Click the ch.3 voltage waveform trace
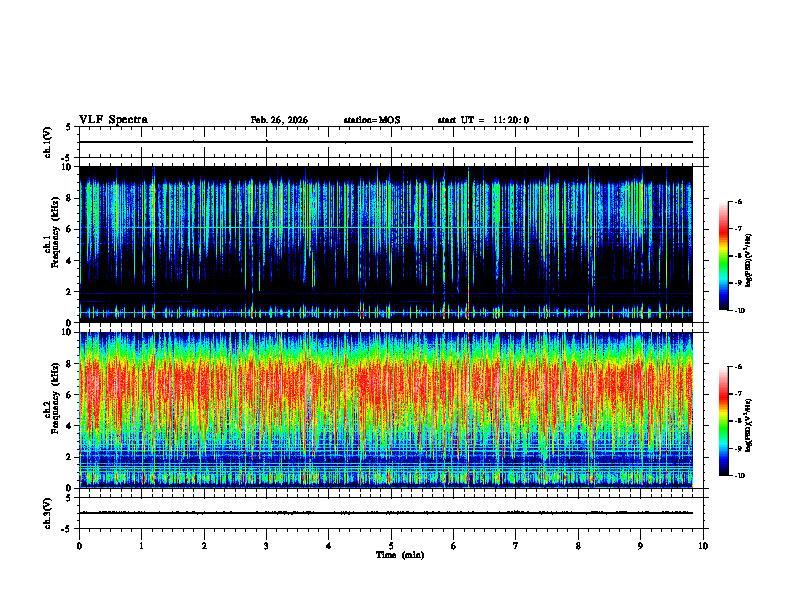Viewport: 792px width, 612px height. tap(386, 513)
